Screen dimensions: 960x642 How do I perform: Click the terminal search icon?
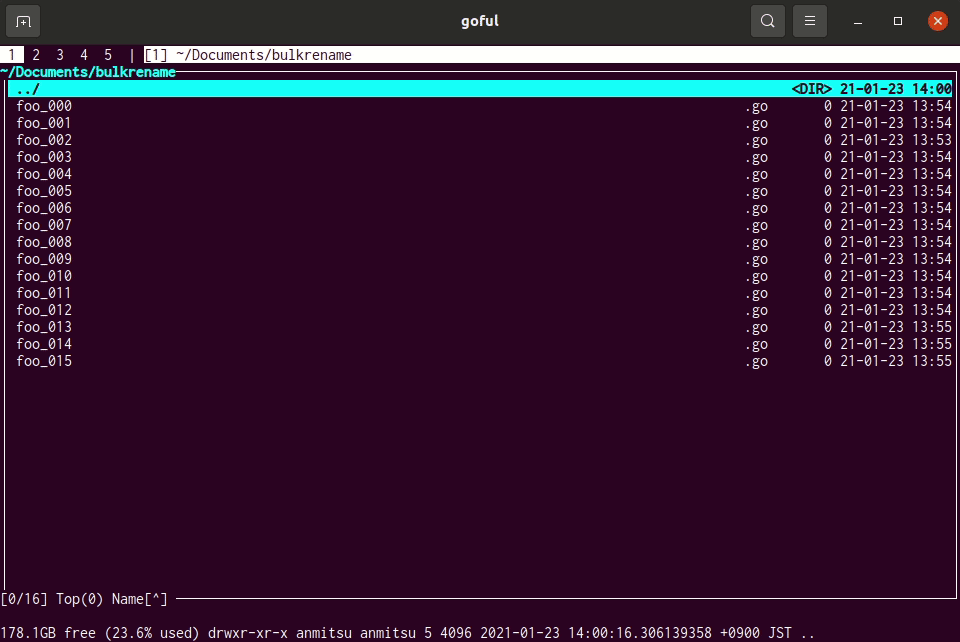tap(768, 21)
